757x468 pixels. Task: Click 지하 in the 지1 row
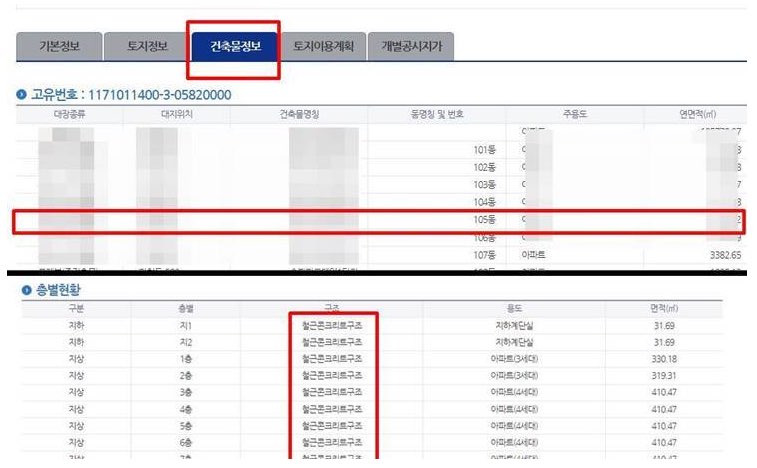tap(76, 326)
